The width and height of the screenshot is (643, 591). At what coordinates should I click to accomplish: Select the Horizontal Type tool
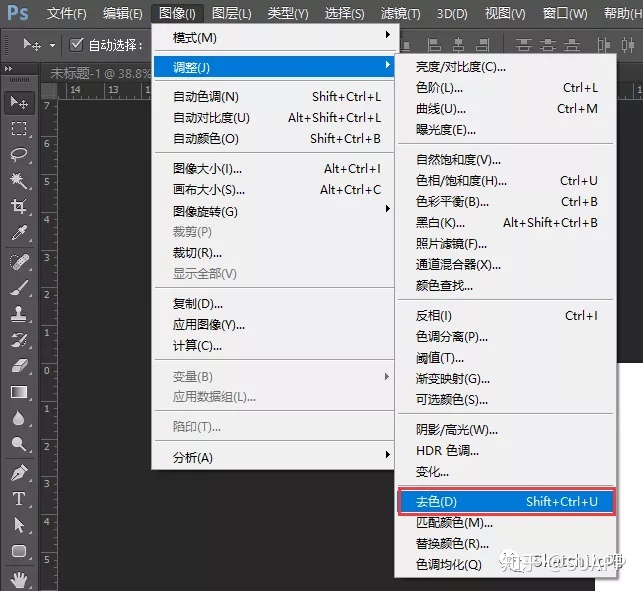click(19, 499)
